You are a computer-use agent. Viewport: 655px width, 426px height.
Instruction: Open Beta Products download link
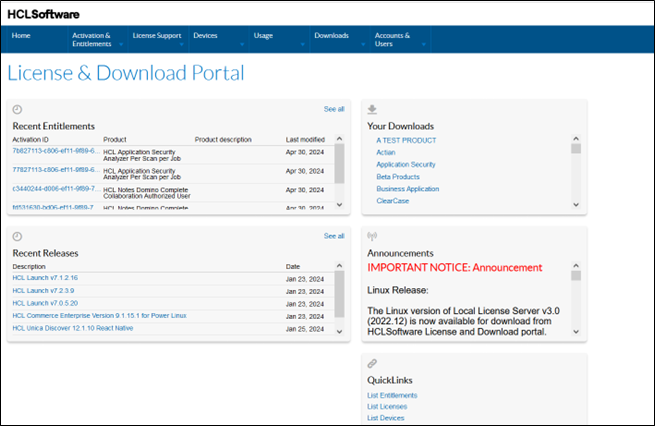coord(398,177)
